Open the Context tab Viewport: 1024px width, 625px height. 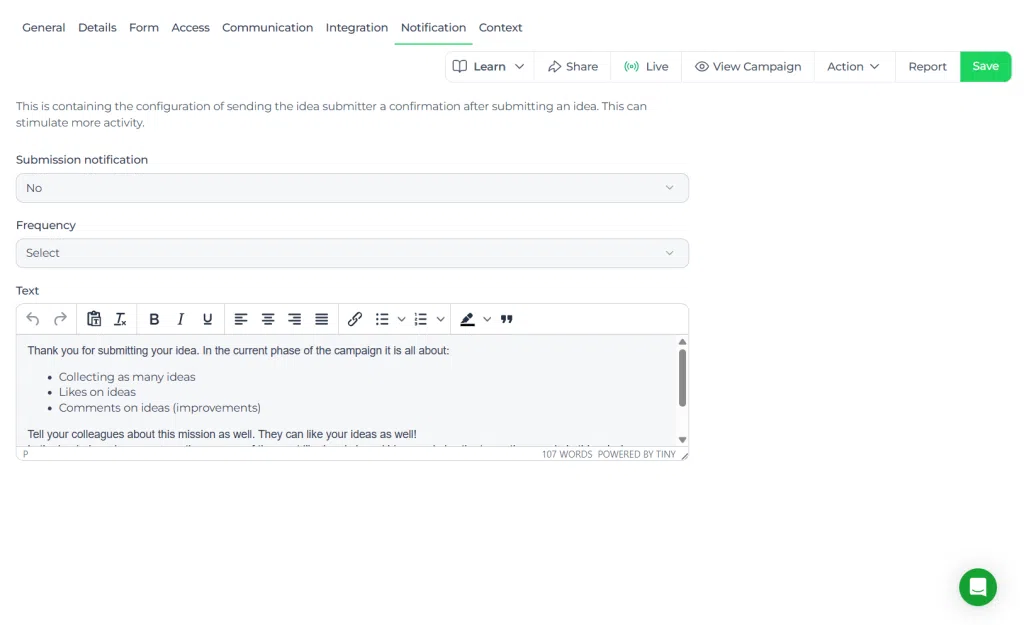500,27
